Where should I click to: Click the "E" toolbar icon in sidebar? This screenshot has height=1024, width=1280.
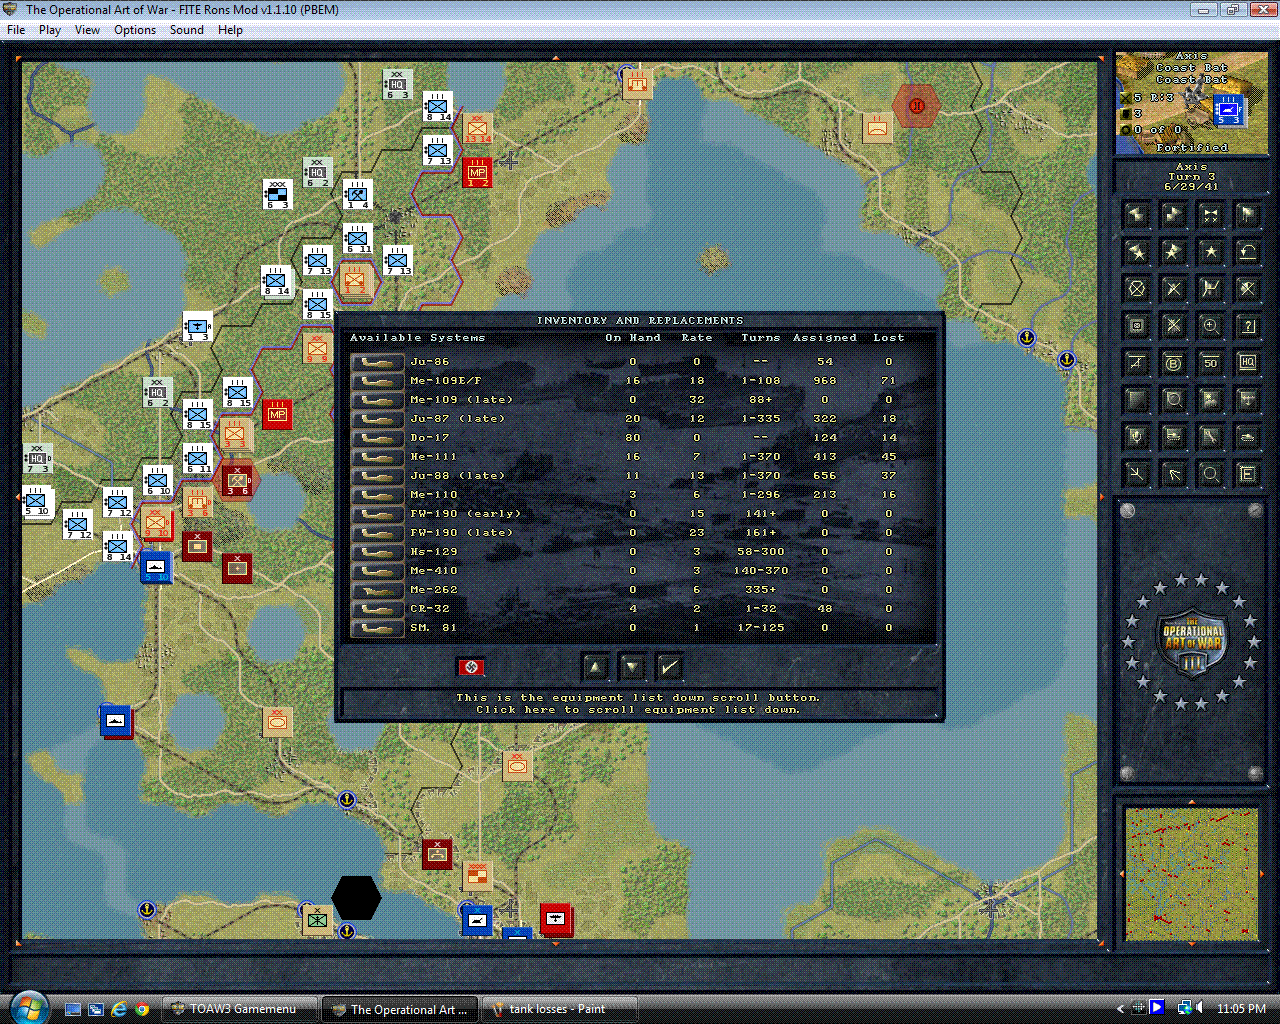point(1247,473)
